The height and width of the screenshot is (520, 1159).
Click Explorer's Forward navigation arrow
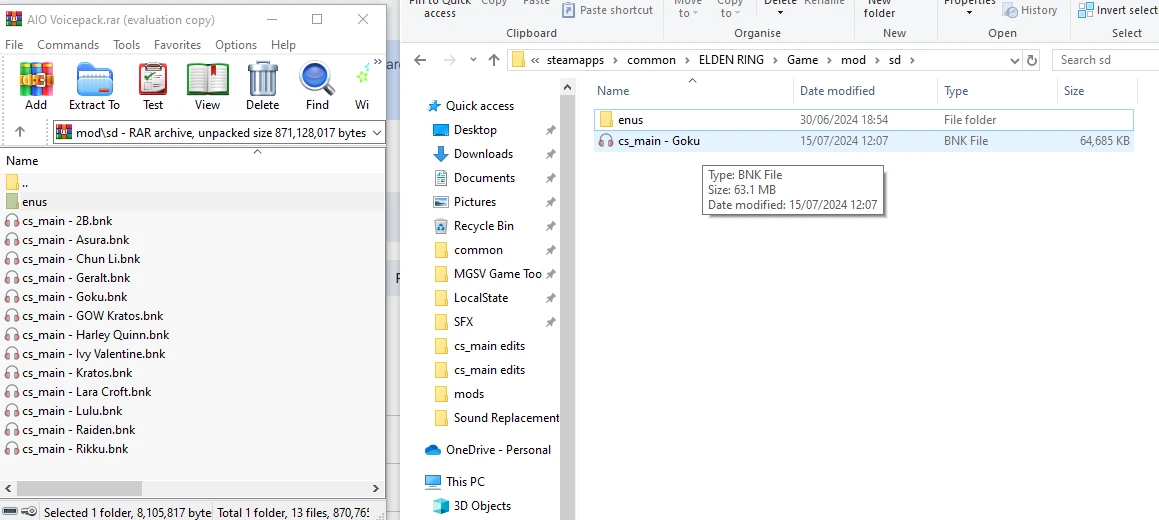coord(449,61)
